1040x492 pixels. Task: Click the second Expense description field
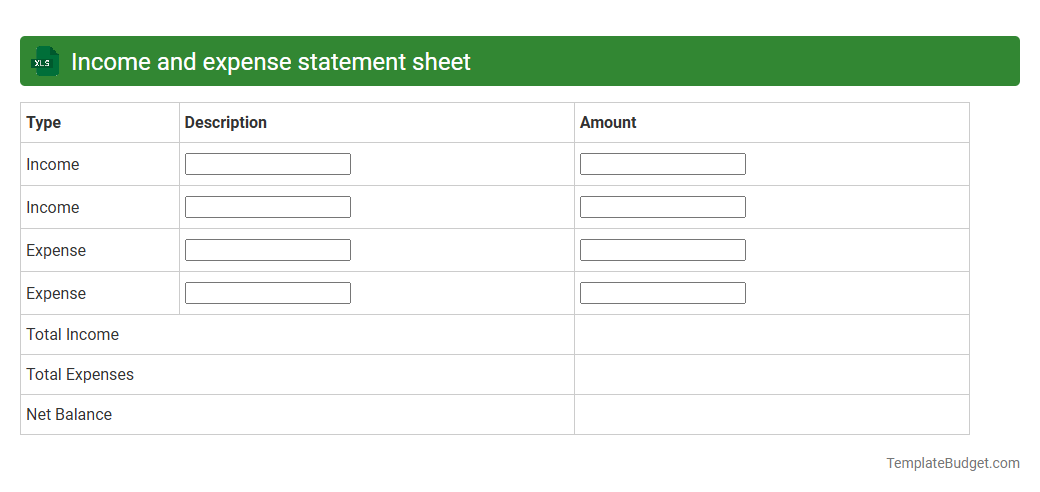268,293
